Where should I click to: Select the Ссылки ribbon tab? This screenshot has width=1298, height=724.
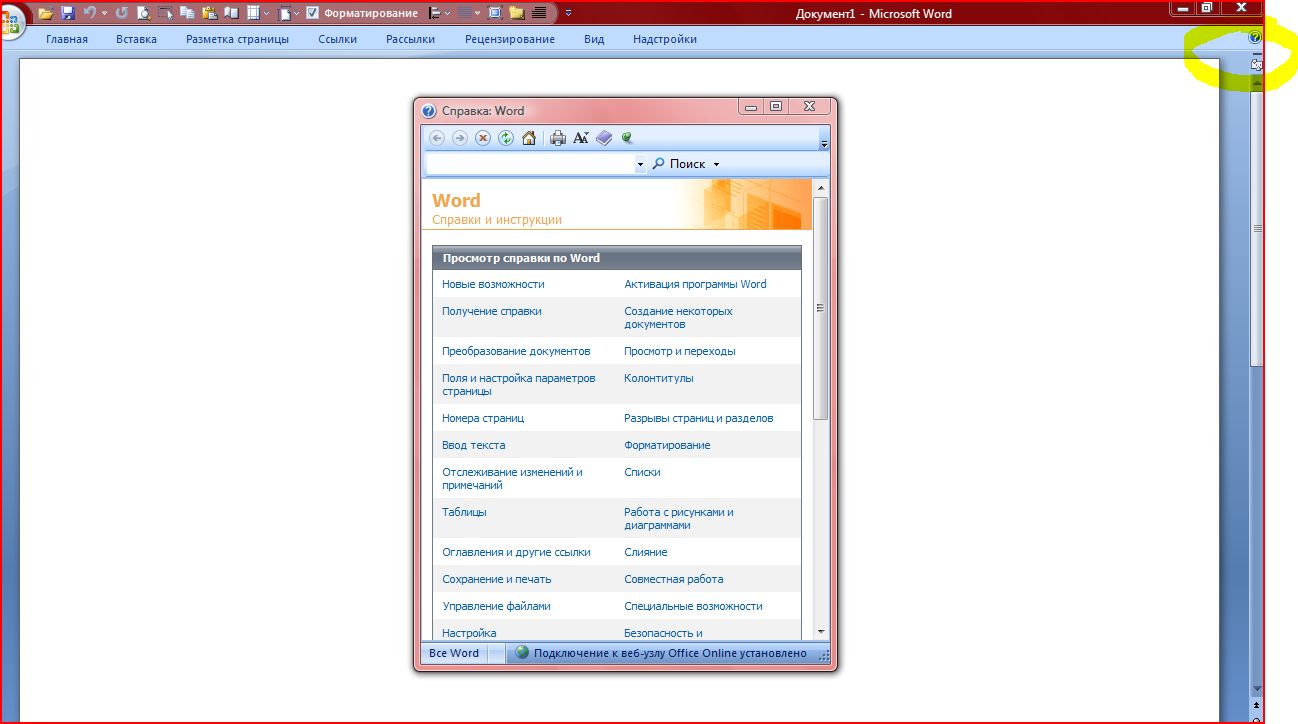coord(337,39)
